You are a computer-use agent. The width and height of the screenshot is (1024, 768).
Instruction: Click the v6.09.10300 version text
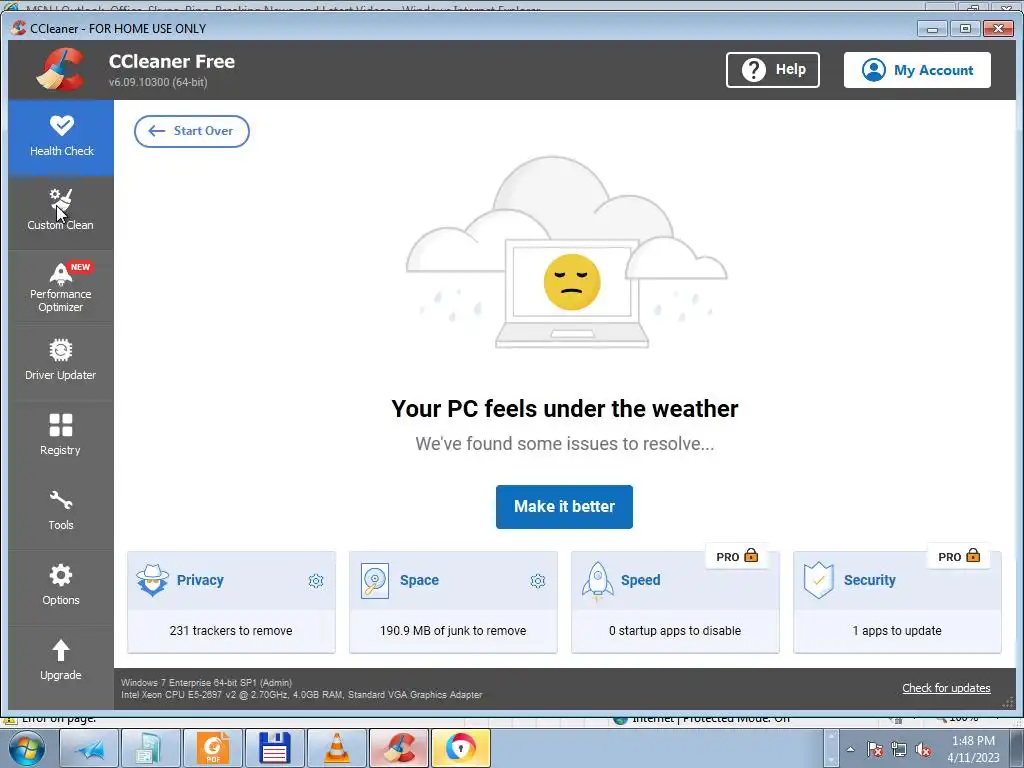point(158,82)
